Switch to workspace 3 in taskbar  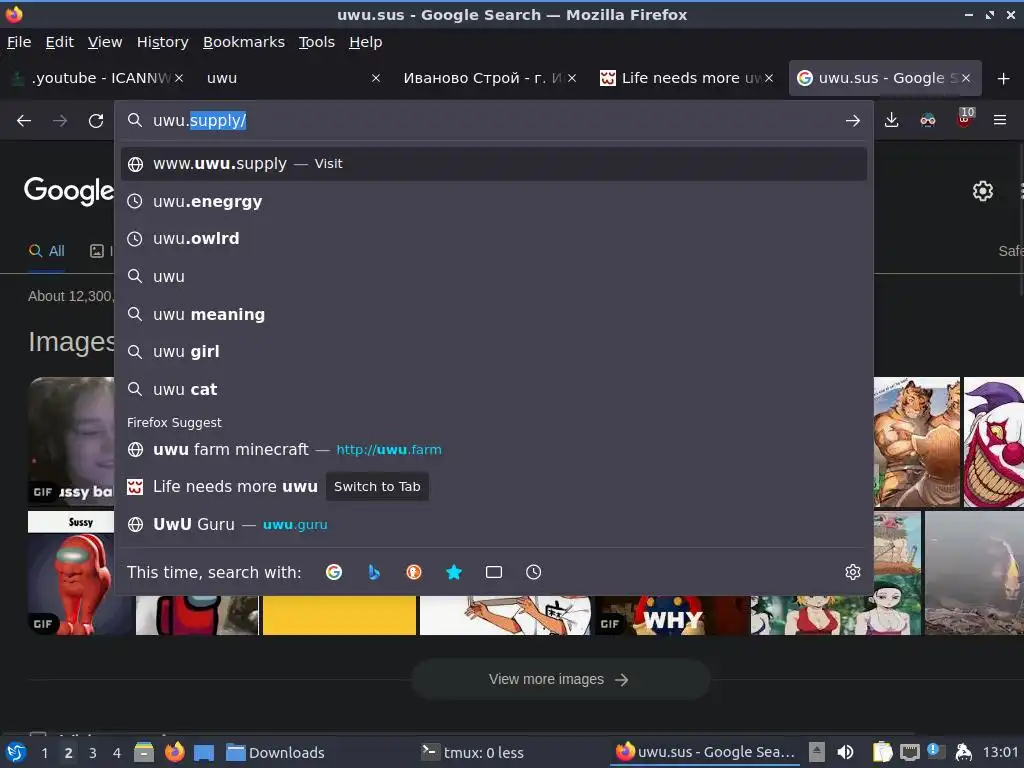[x=93, y=753]
